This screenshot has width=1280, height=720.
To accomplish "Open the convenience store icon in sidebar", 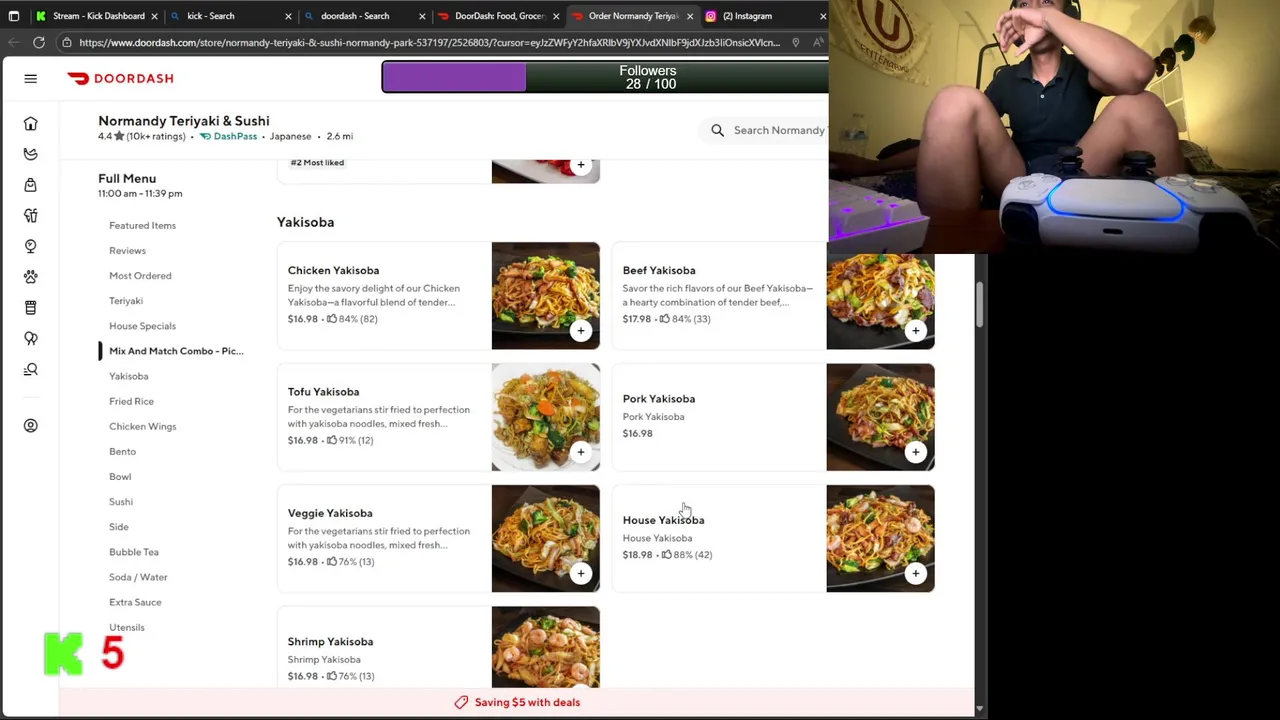I will [x=30, y=307].
